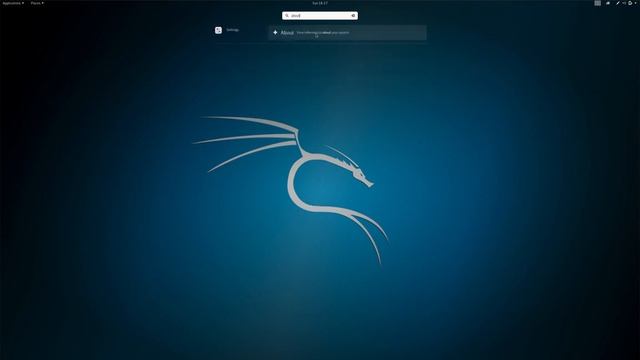Open the About search result
Screen dimensions: 640x360
(x=347, y=33)
